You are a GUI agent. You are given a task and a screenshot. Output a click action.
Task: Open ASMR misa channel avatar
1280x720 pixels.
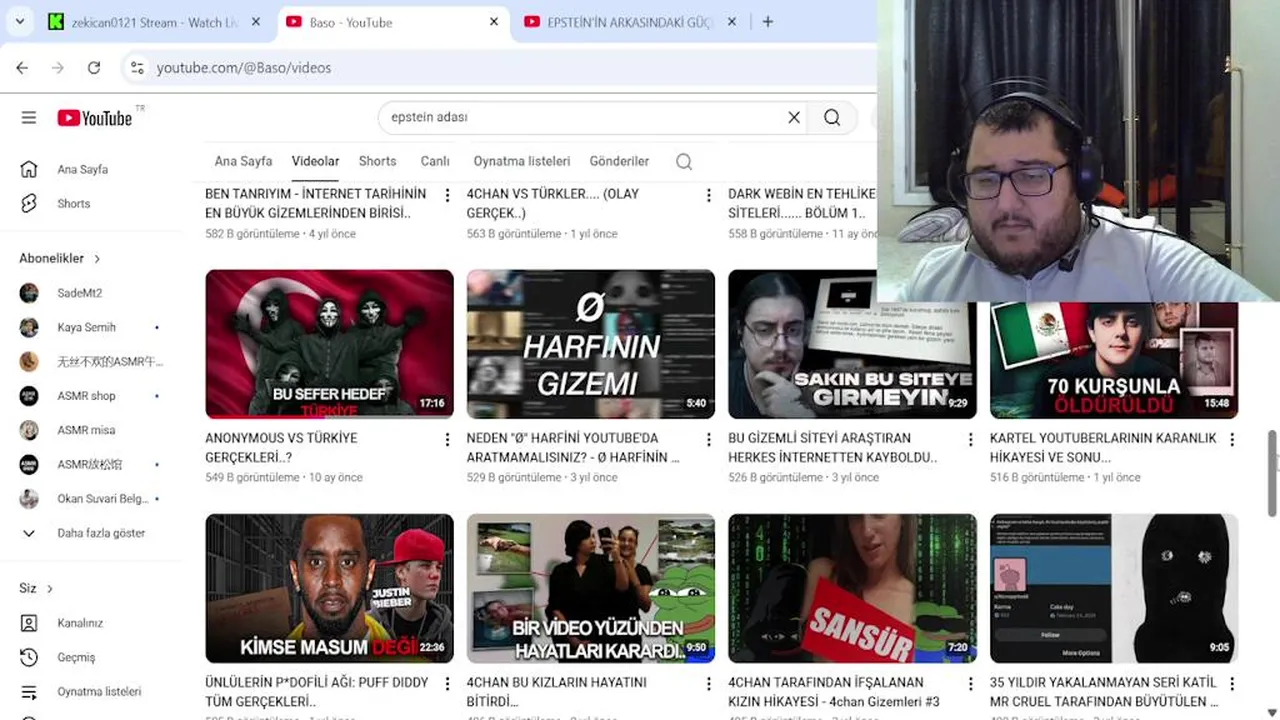coord(29,430)
